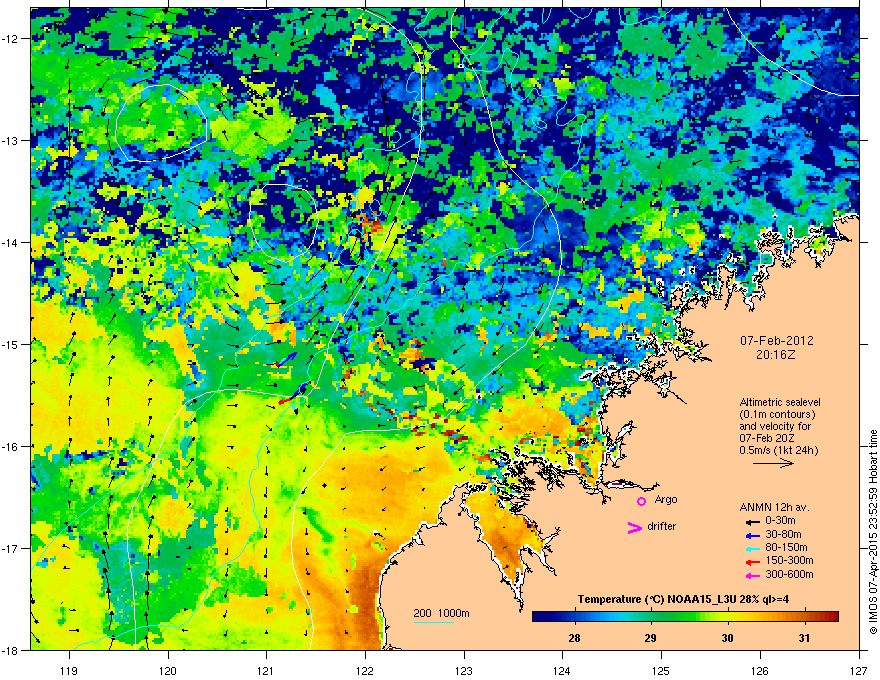The height and width of the screenshot is (680, 880).
Task: Click the magenta drifter arrowhead symbol
Action: point(635,528)
